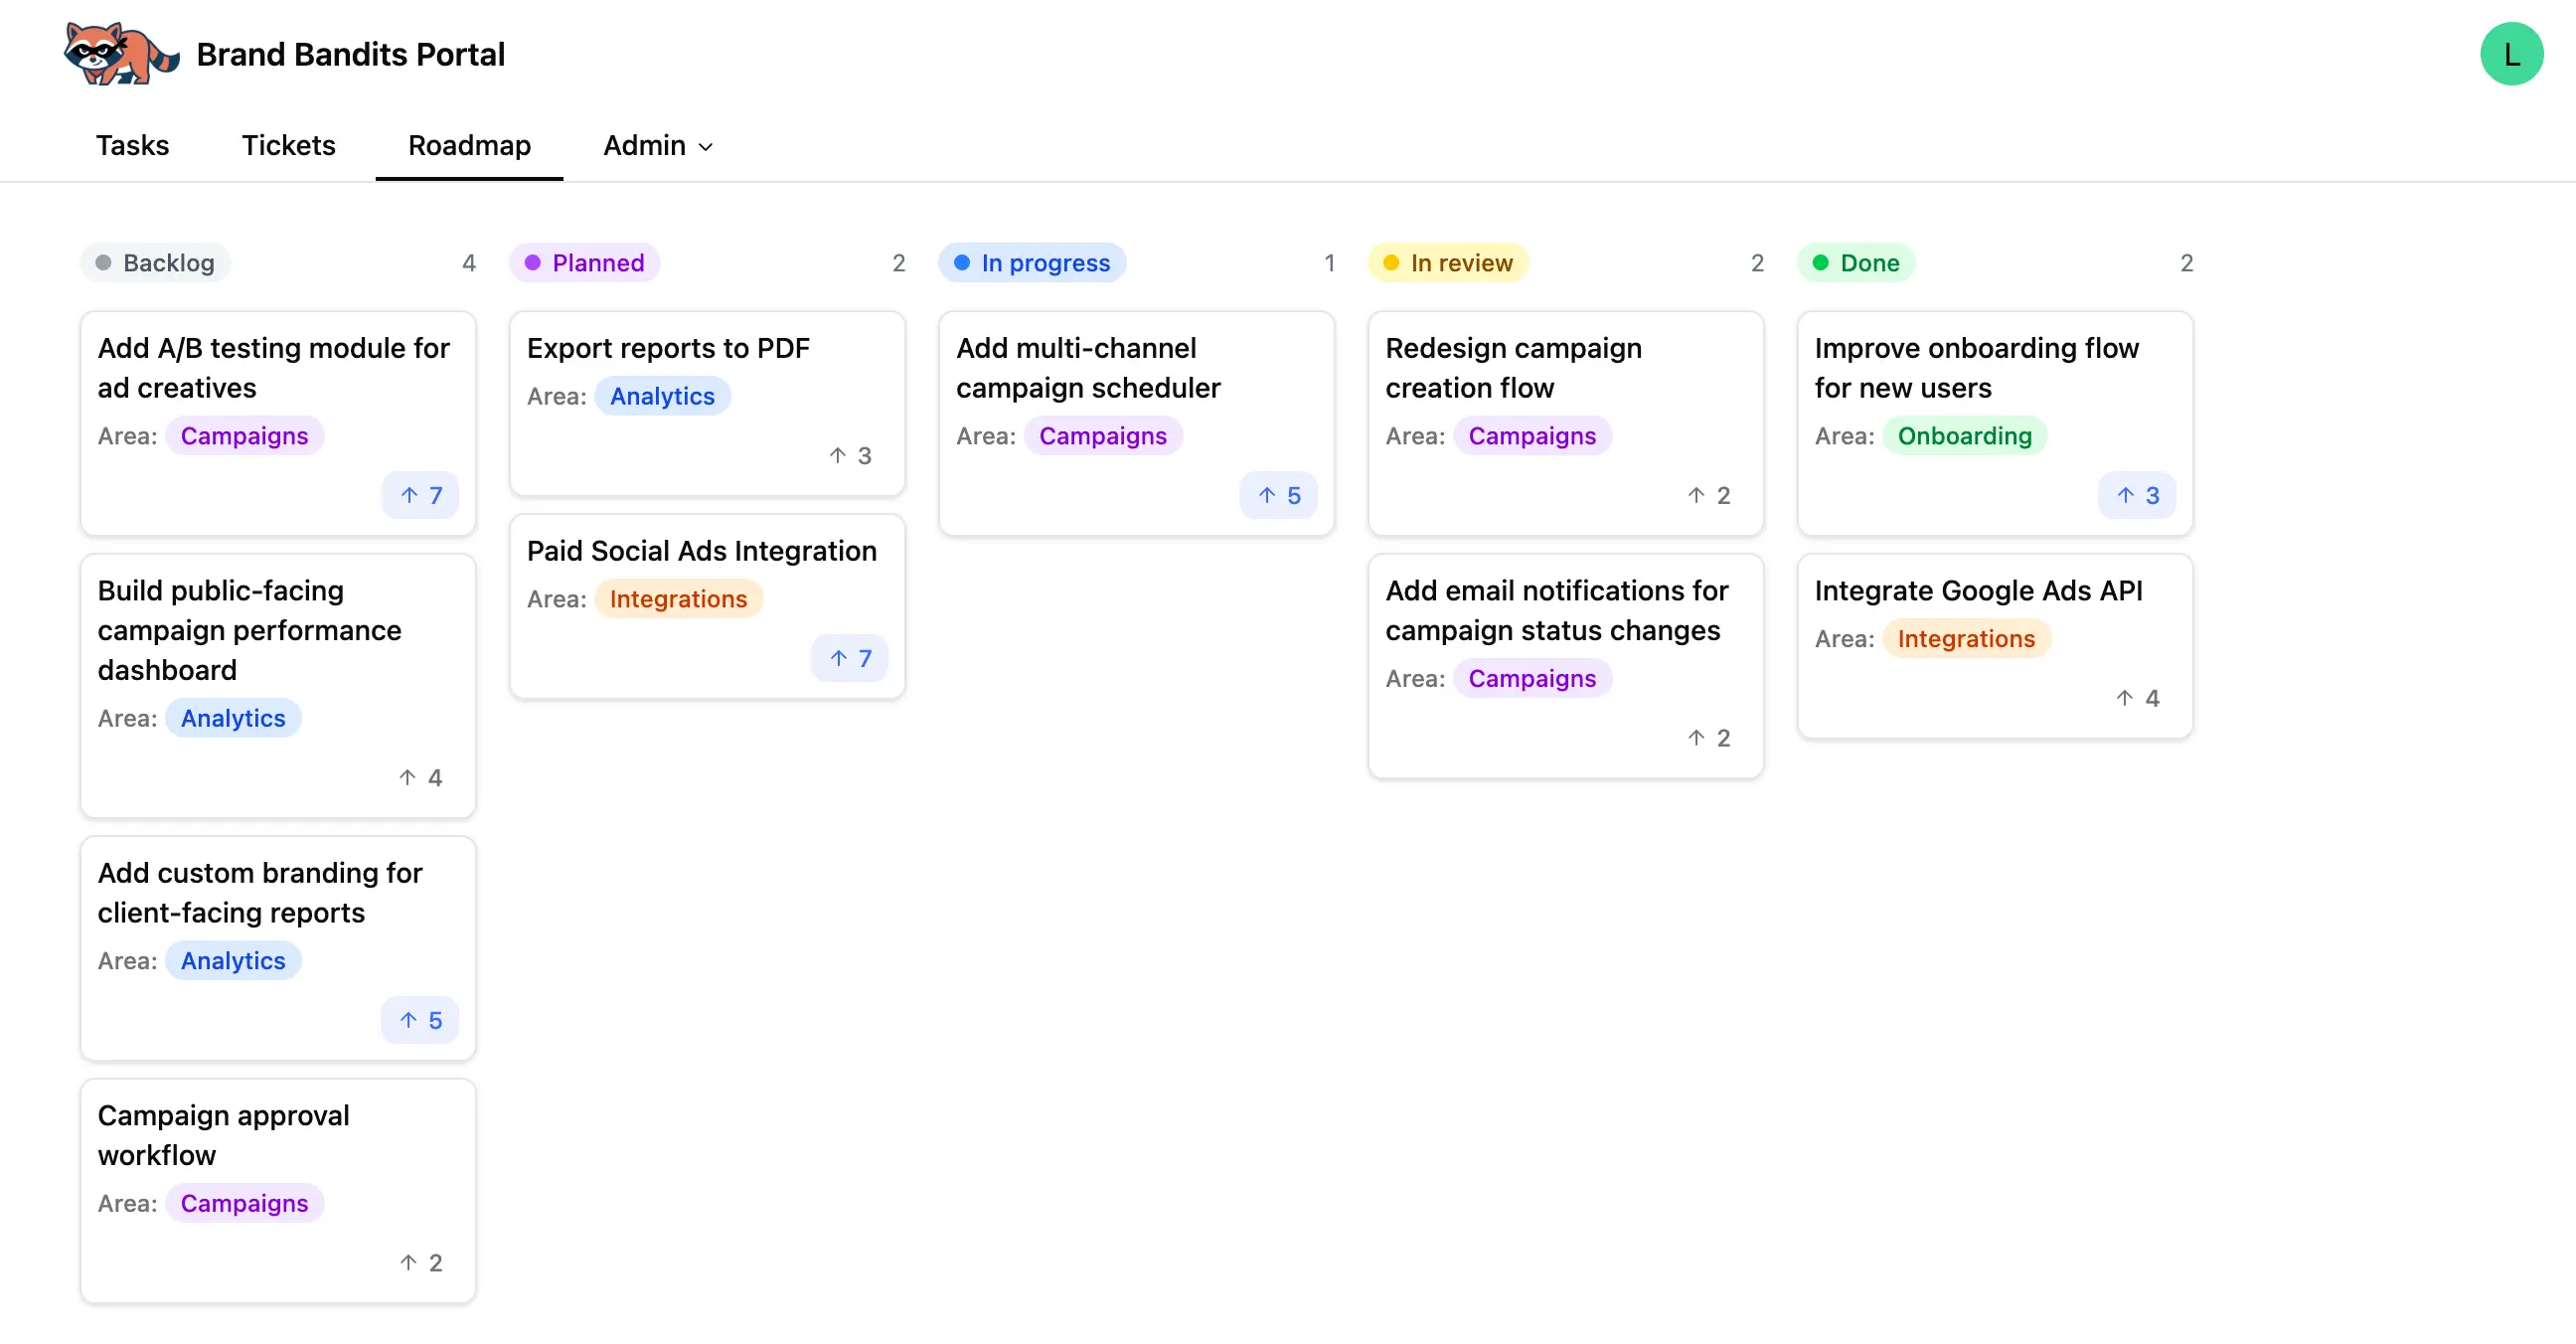
Task: Upvote the multi-channel campaign scheduler card
Action: tap(1278, 495)
